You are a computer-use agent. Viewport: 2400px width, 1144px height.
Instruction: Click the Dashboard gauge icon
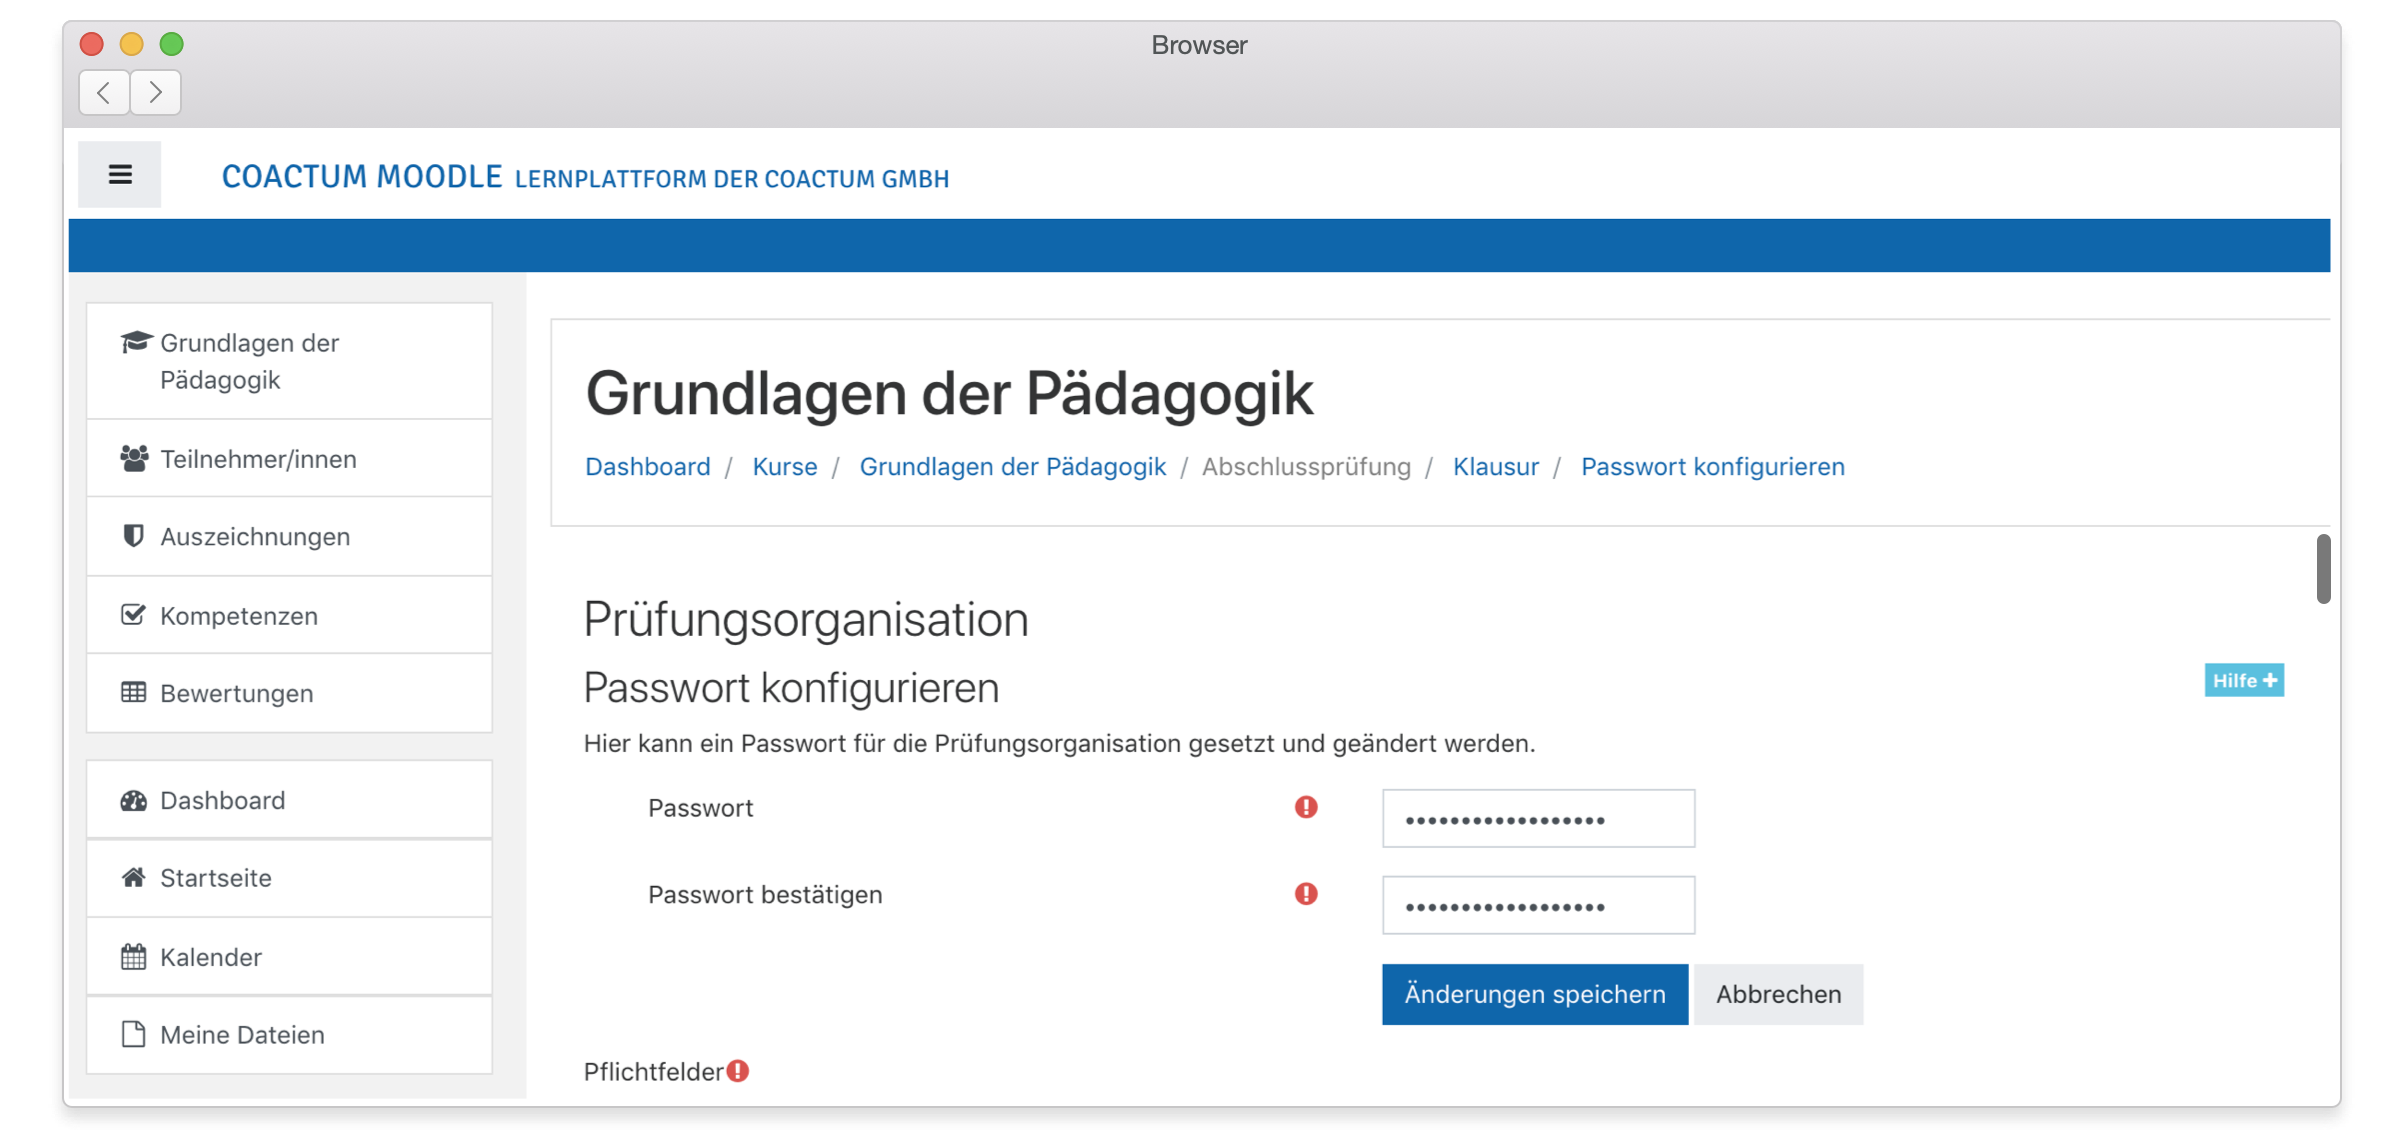pos(134,799)
